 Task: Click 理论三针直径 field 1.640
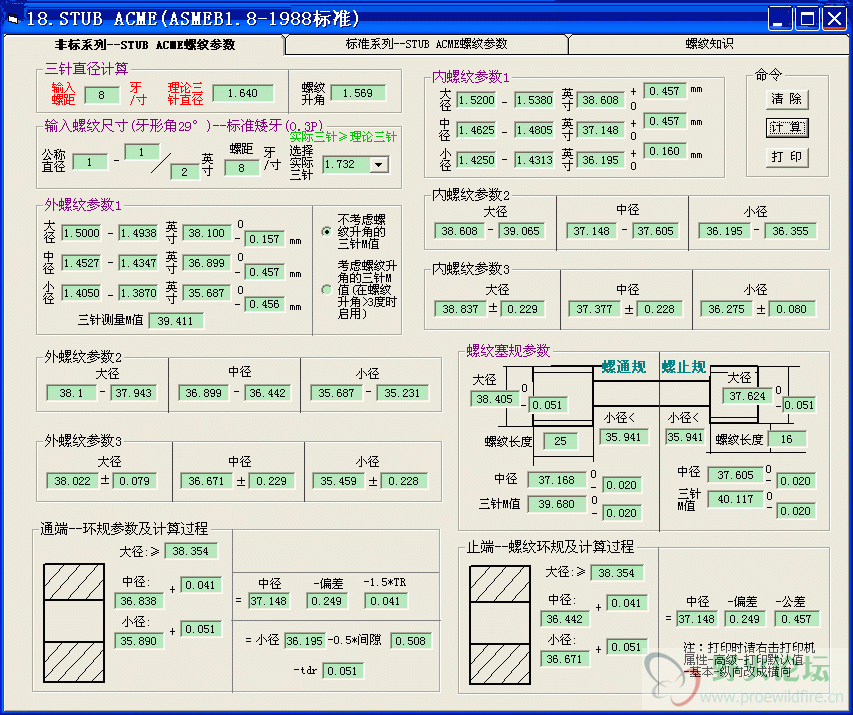pos(243,94)
